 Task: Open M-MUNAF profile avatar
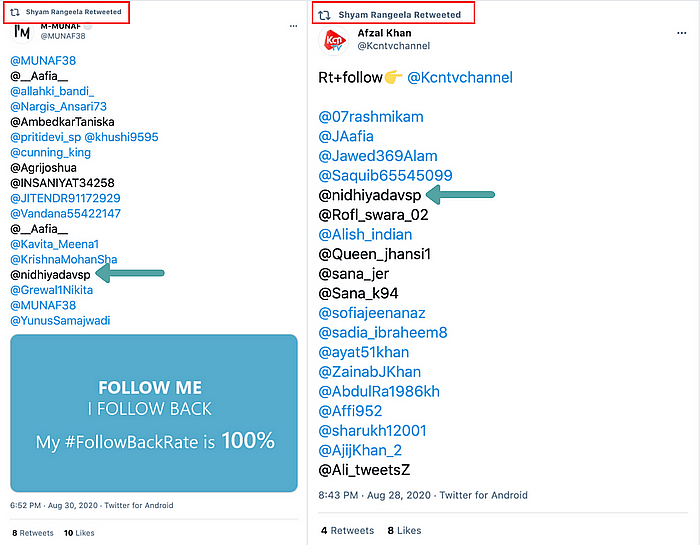pyautogui.click(x=22, y=32)
